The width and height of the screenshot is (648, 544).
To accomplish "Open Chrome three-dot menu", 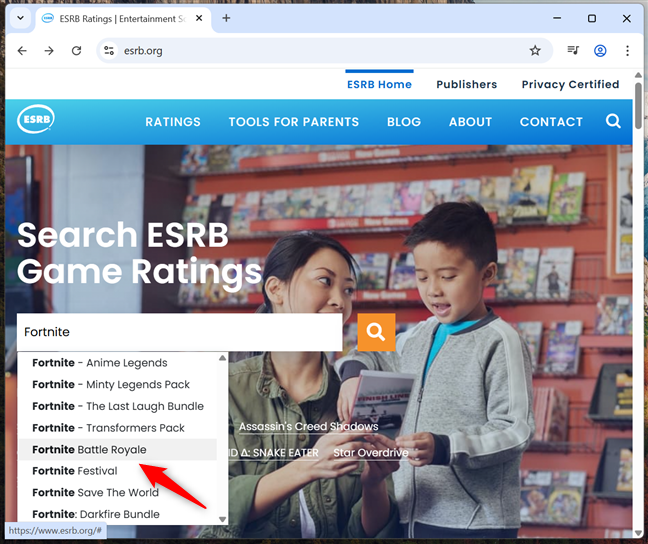I will 627,51.
